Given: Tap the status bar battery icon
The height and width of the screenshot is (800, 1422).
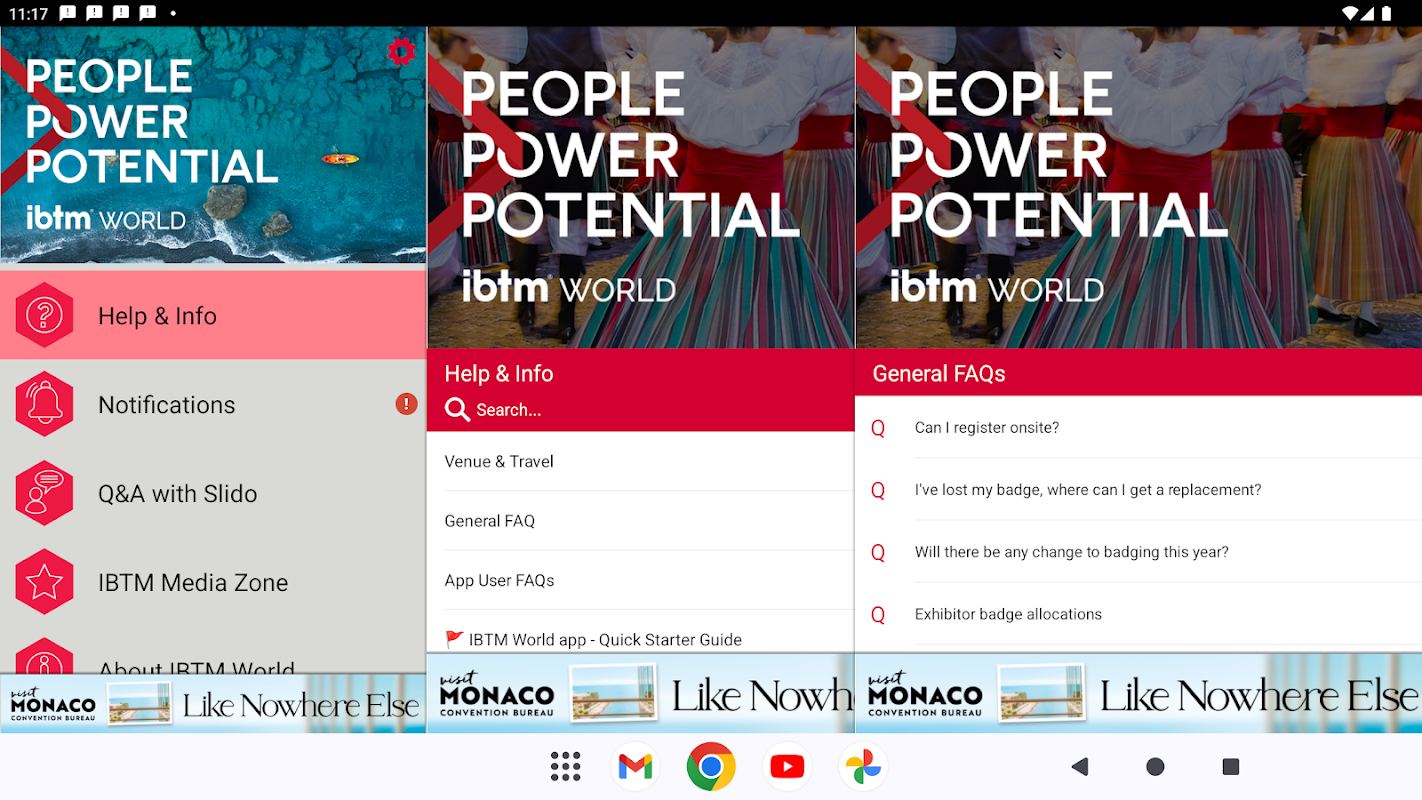Looking at the screenshot, I should click(1385, 13).
